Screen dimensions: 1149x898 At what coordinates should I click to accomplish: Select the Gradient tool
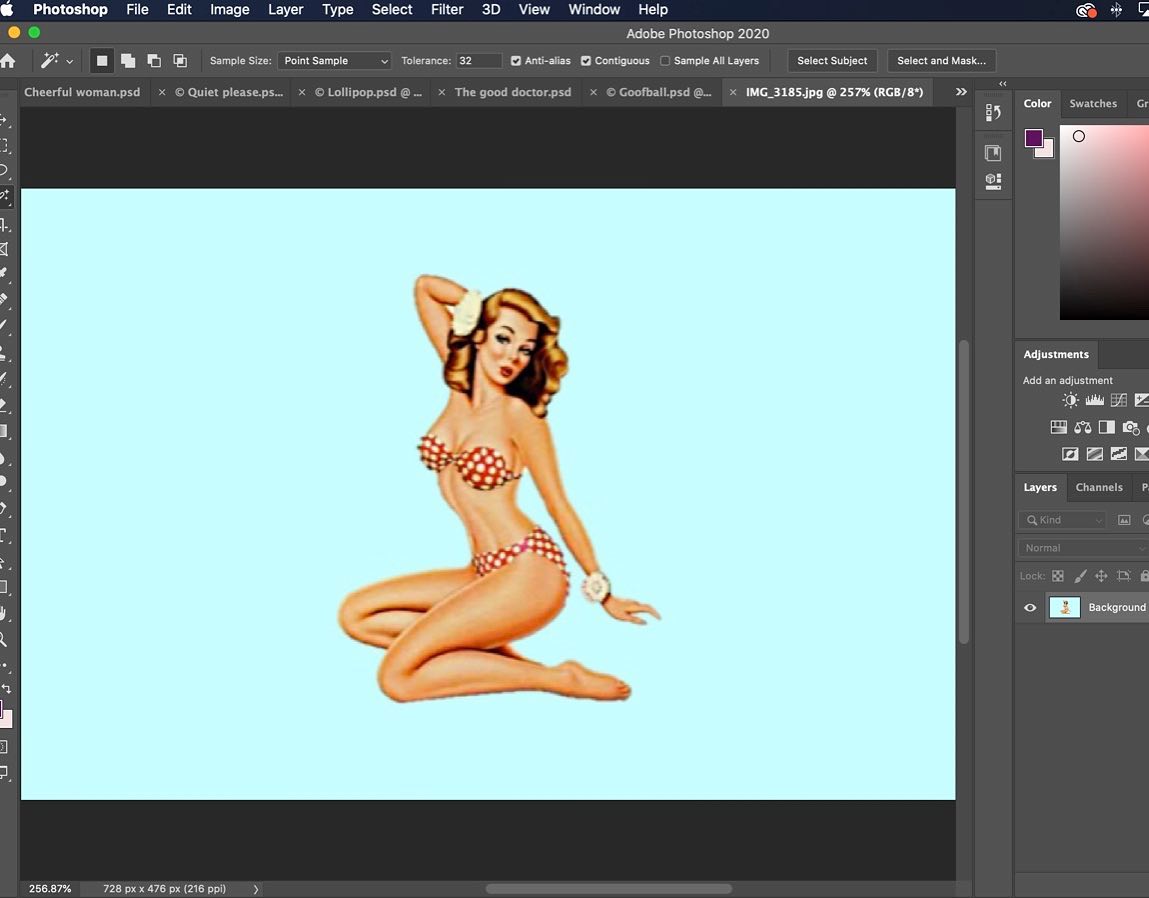(x=4, y=431)
